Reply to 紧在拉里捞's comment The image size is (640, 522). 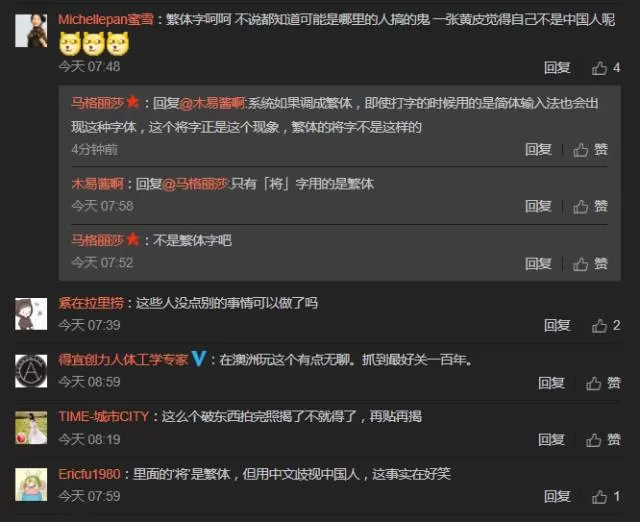click(557, 326)
